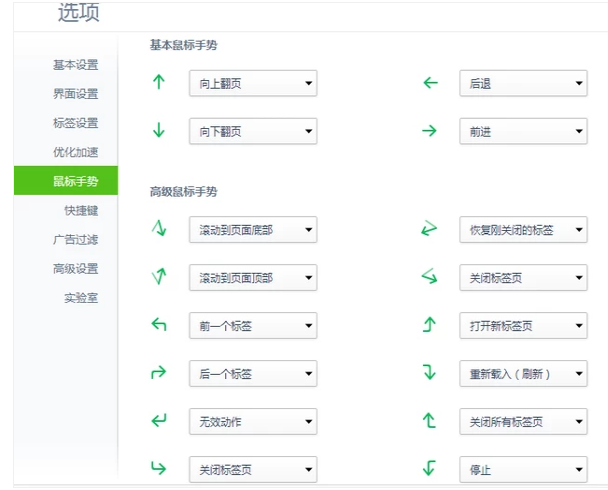Screen dimensions: 608x490
Task: Select 快捷键 in the sidebar
Action: point(80,210)
